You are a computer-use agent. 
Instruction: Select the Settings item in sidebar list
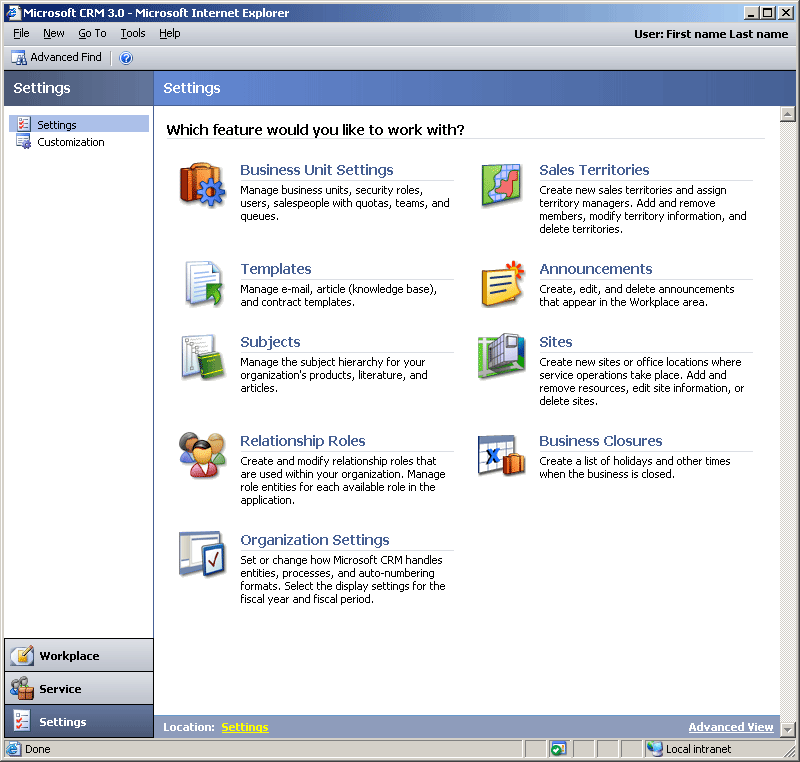tap(79, 124)
